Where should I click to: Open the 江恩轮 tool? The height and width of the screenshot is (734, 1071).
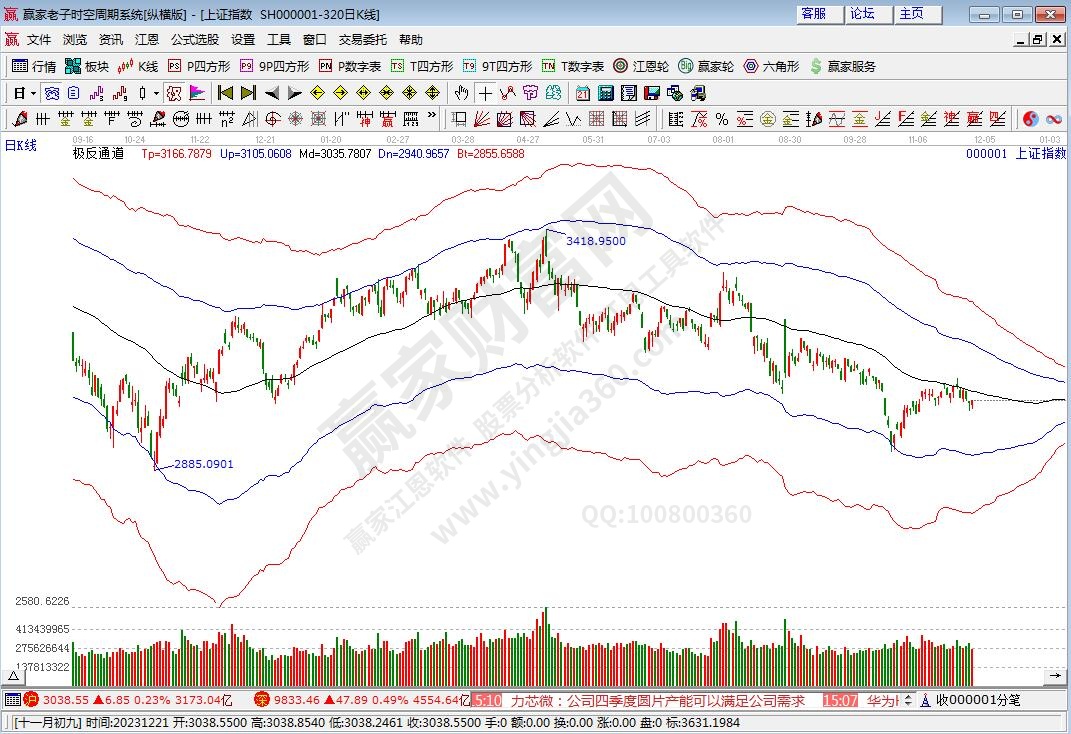(x=641, y=66)
